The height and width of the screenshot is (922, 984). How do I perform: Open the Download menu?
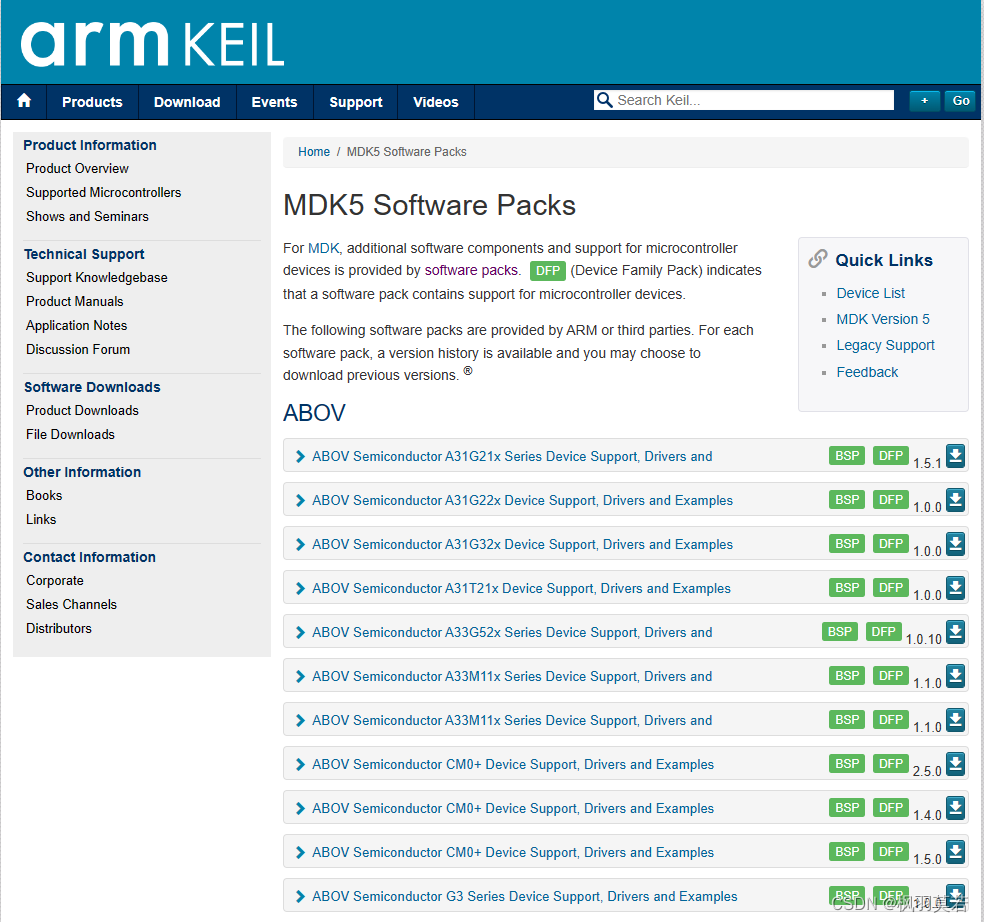pos(187,102)
